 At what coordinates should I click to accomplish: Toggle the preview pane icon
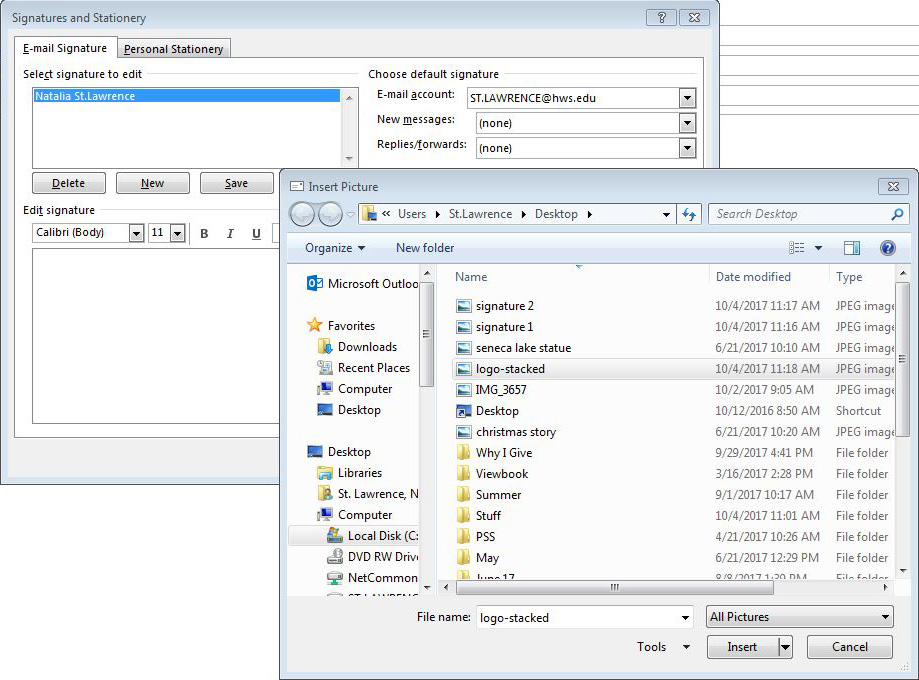coord(852,248)
